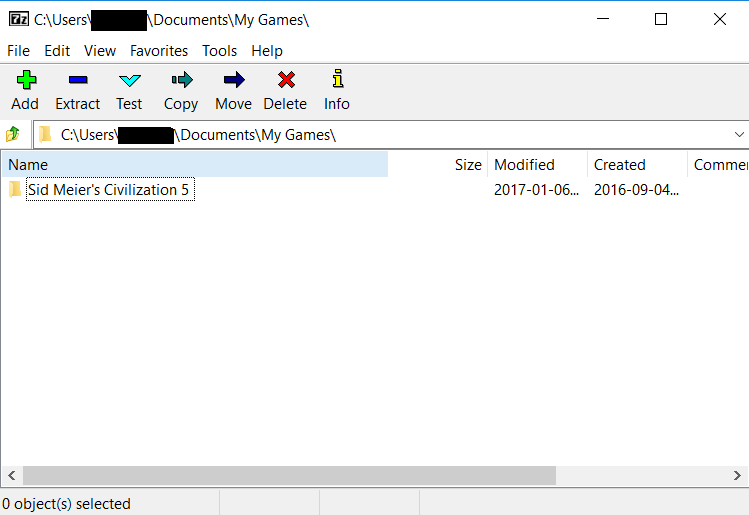Sort by Comment column header
749x515 pixels.
[718, 165]
